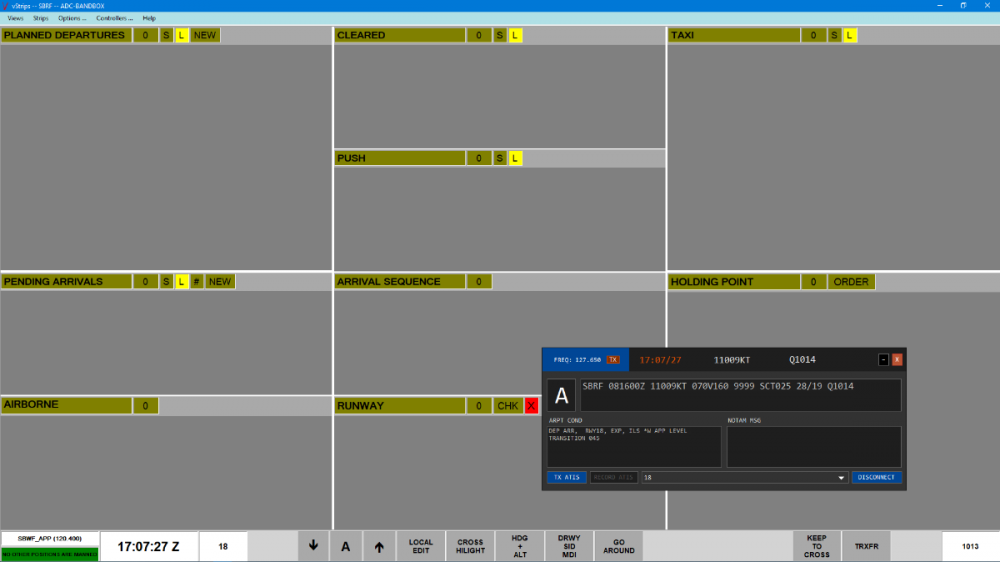1000x562 pixels.
Task: Open the Options menu
Action: tap(71, 18)
